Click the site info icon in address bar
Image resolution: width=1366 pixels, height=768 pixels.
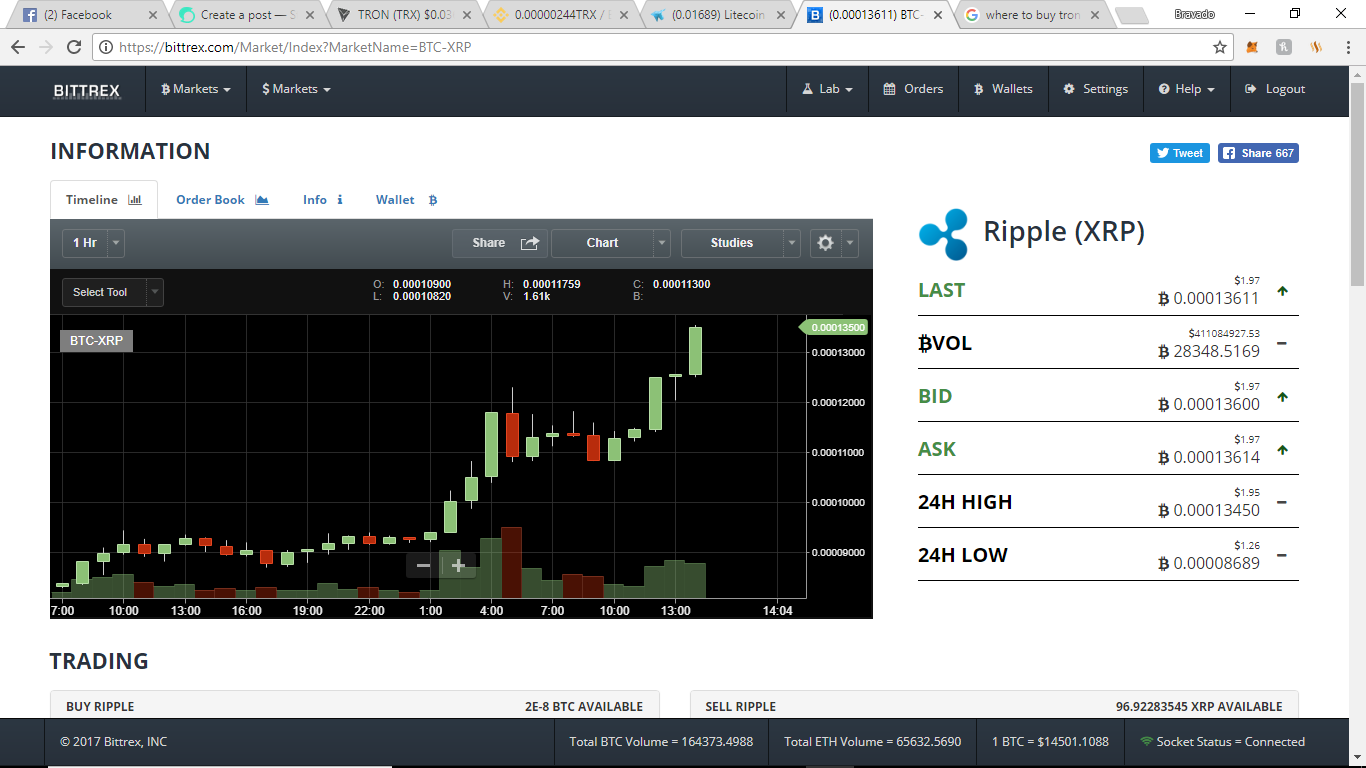tap(106, 47)
